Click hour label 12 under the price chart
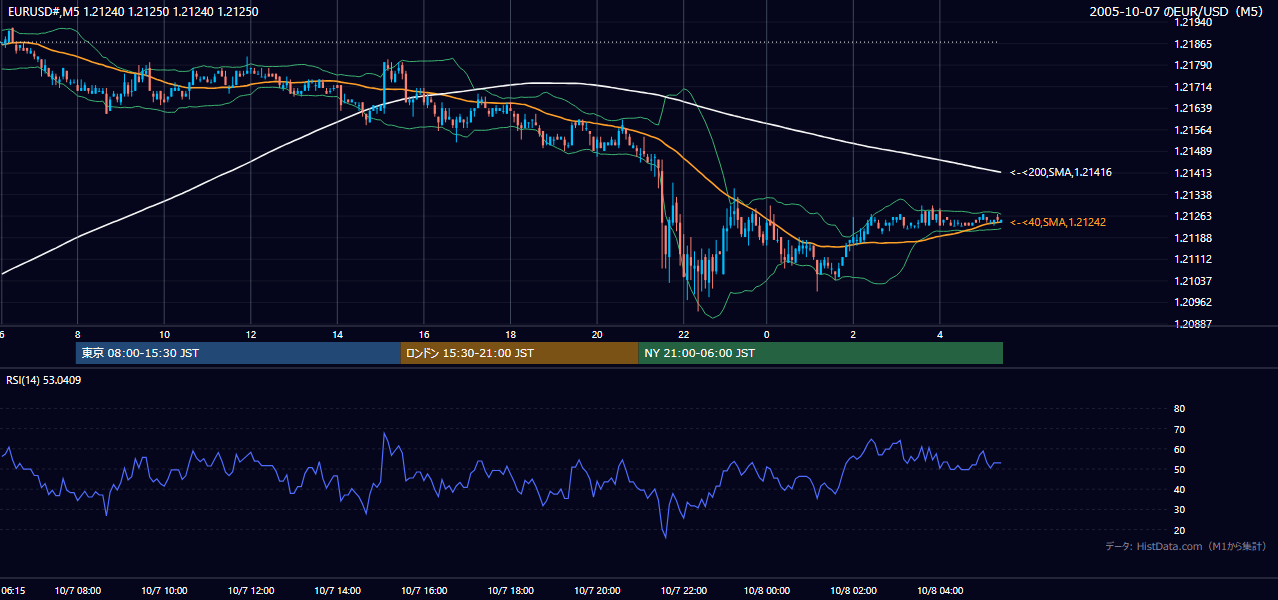 [251, 334]
